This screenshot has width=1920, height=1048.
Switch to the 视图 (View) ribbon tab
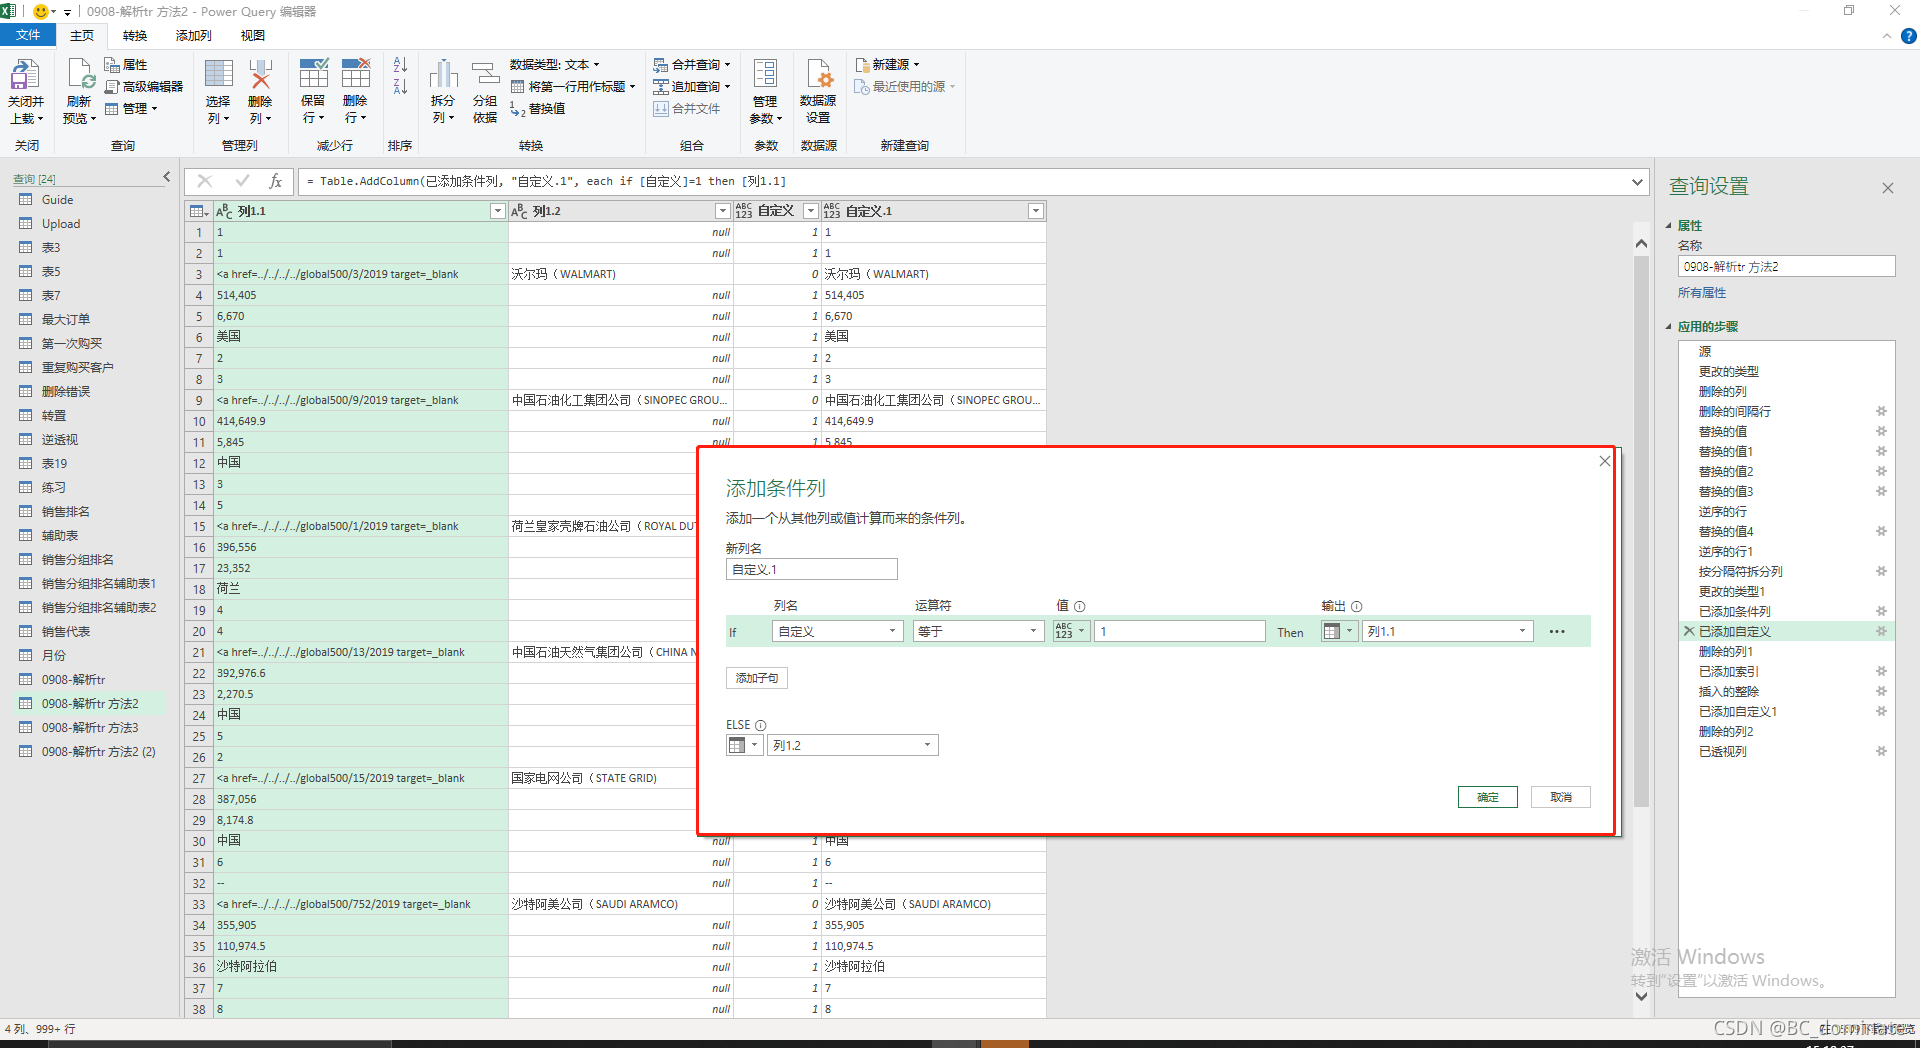(x=253, y=36)
